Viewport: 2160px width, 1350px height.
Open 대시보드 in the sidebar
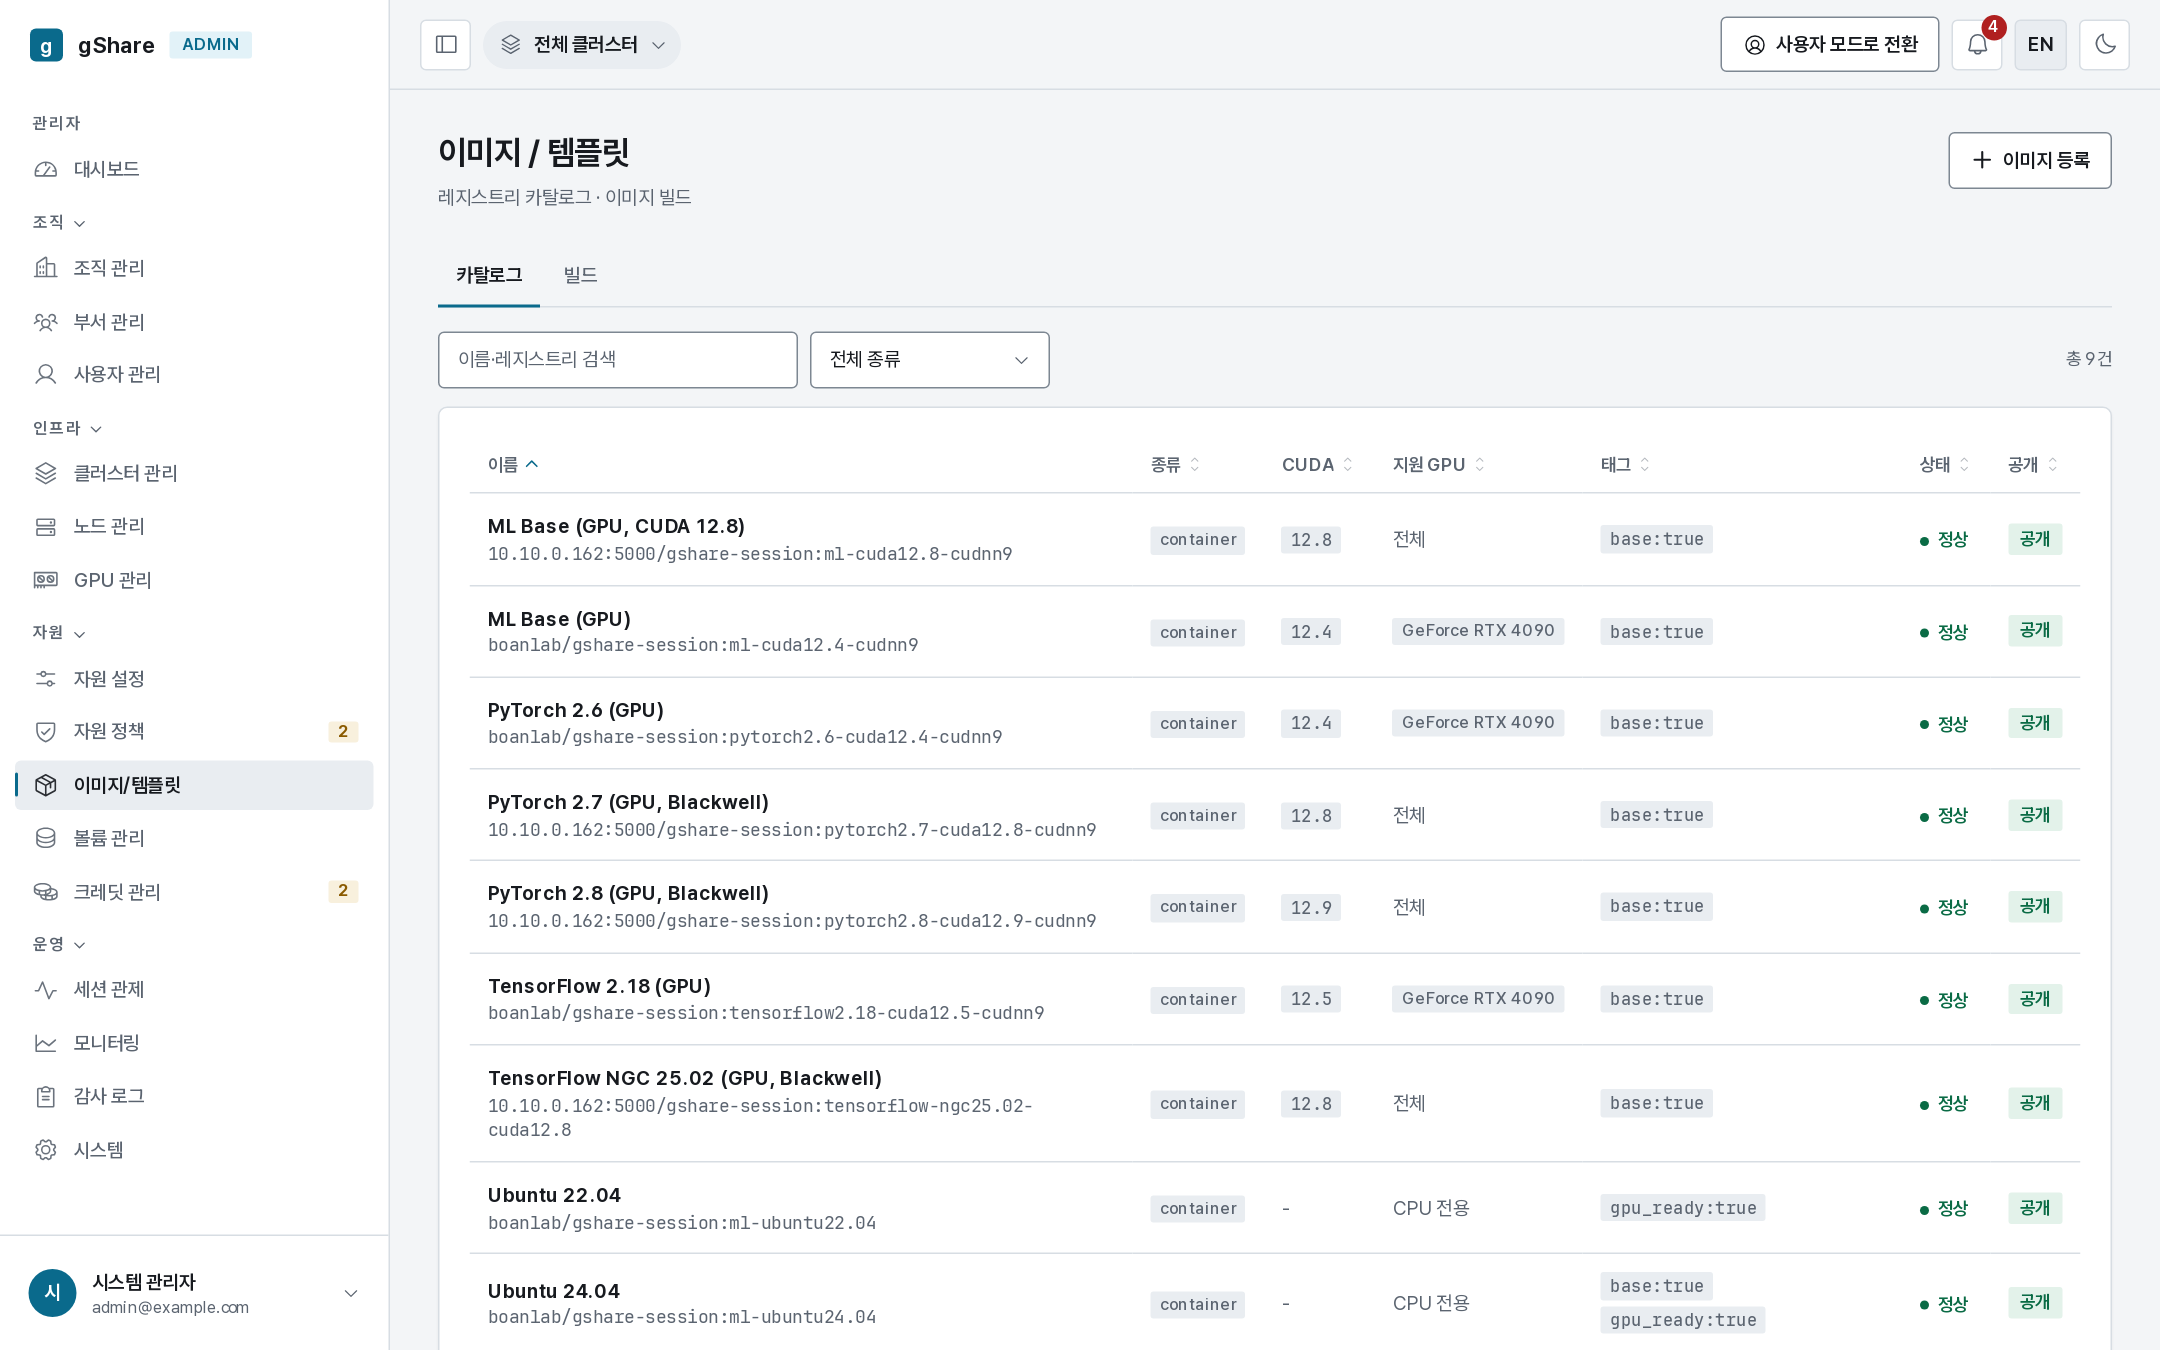pyautogui.click(x=194, y=169)
